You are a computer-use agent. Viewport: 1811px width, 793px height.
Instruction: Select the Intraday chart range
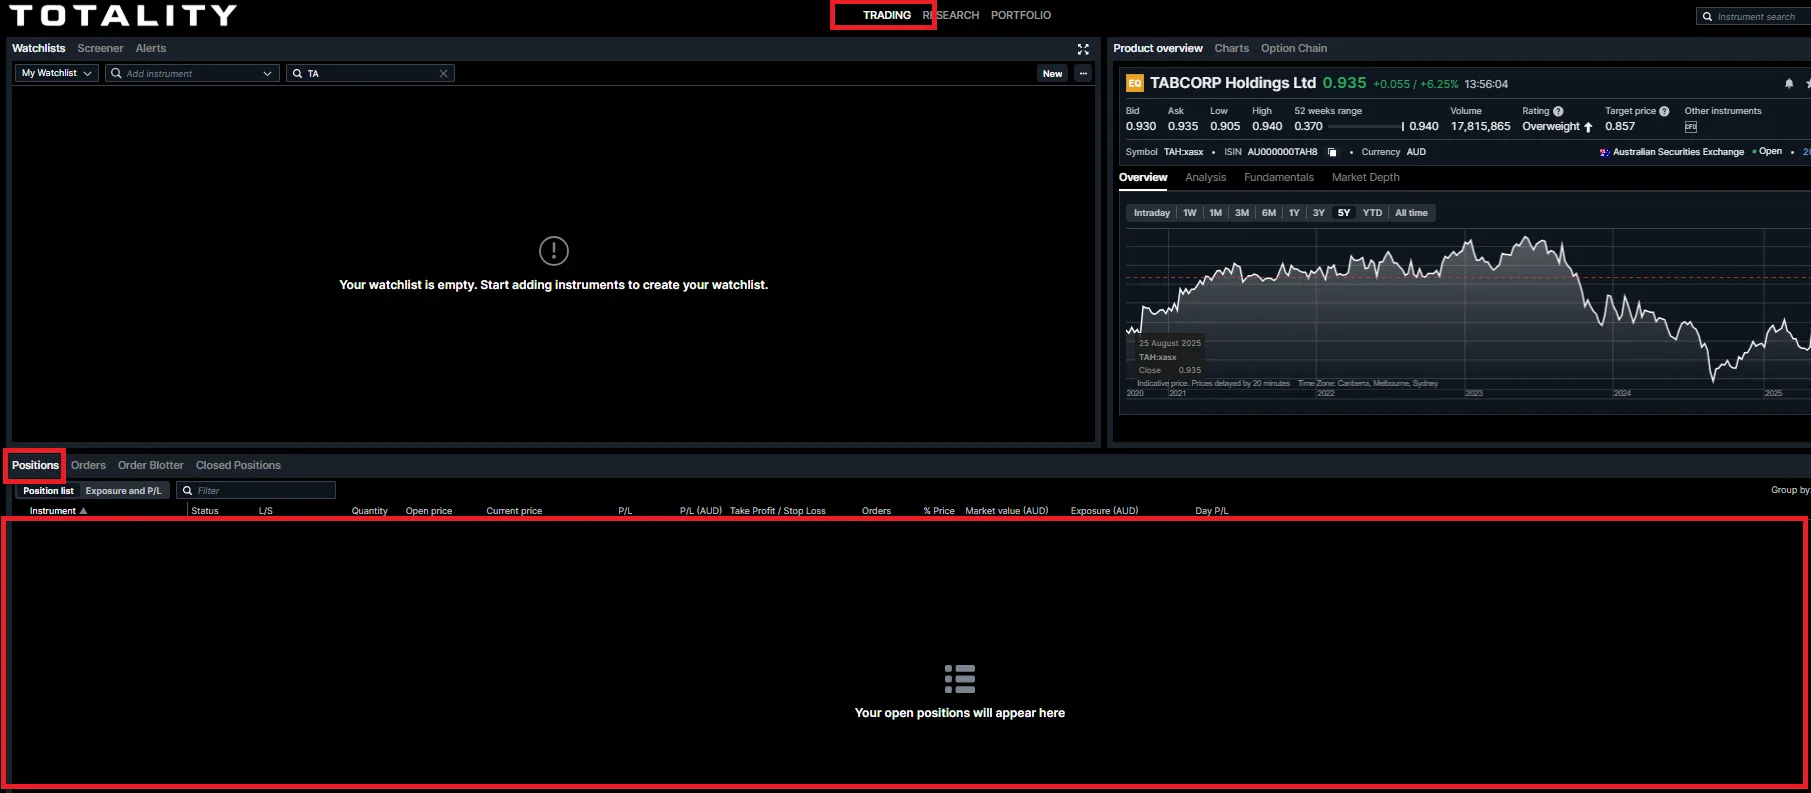coord(1152,213)
